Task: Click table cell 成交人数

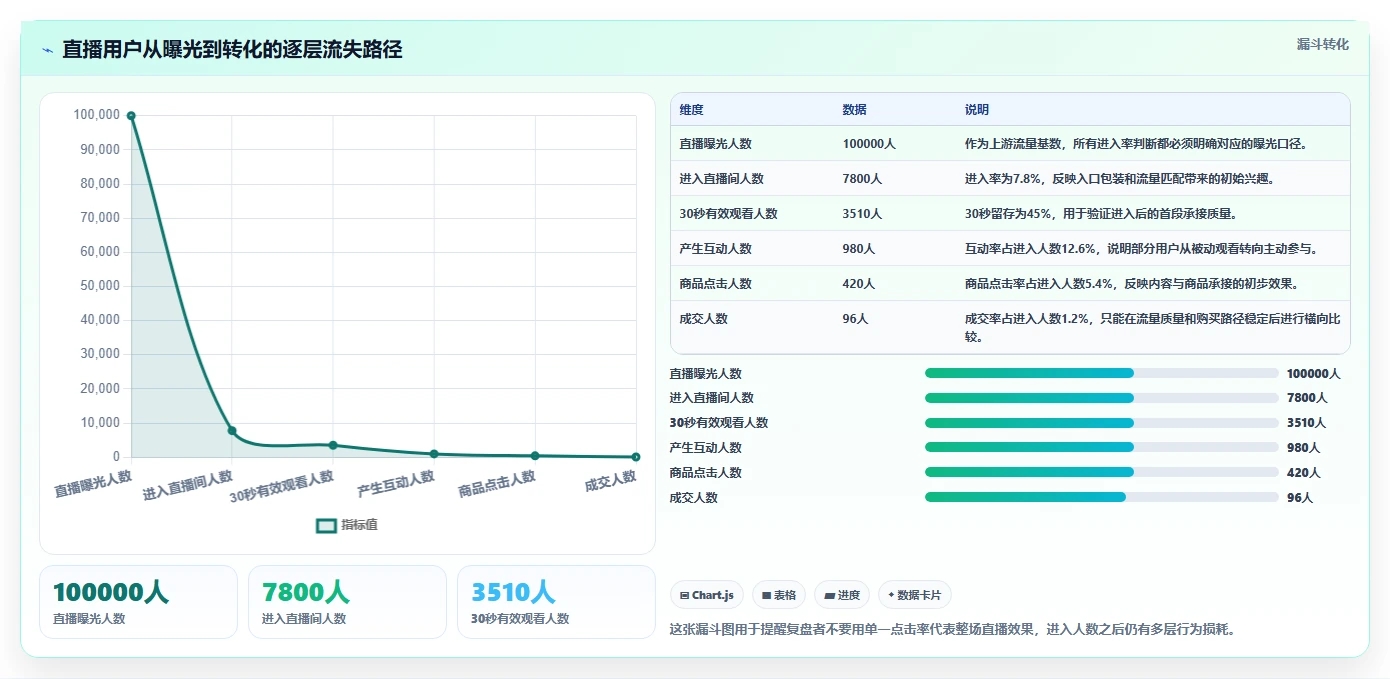Action: pyautogui.click(x=704, y=319)
